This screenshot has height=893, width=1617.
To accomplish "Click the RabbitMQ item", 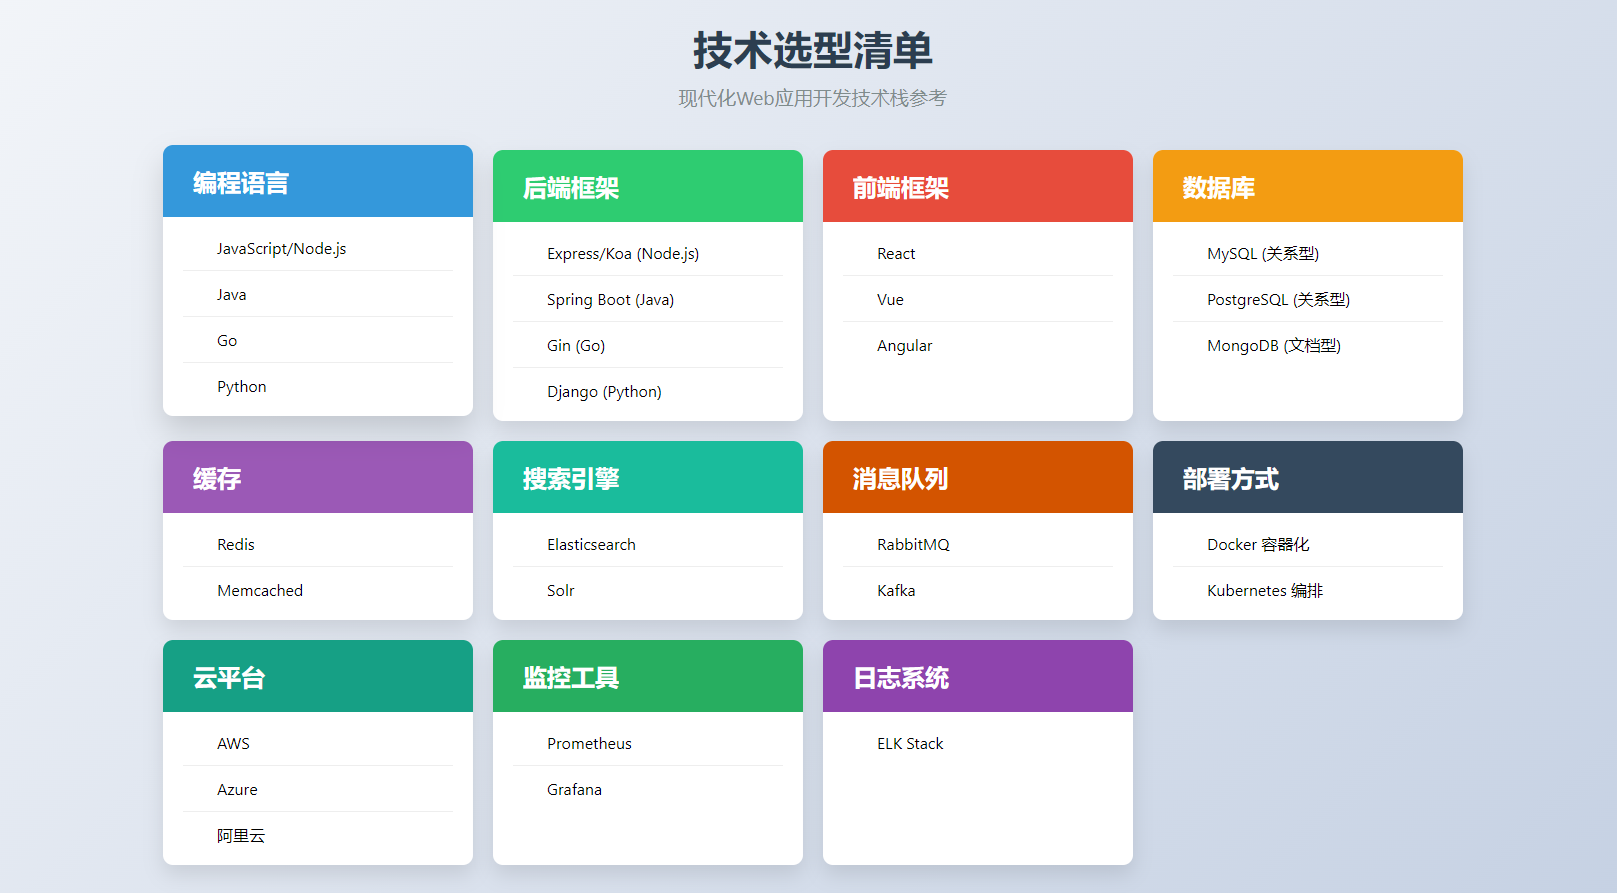I will pos(978,544).
